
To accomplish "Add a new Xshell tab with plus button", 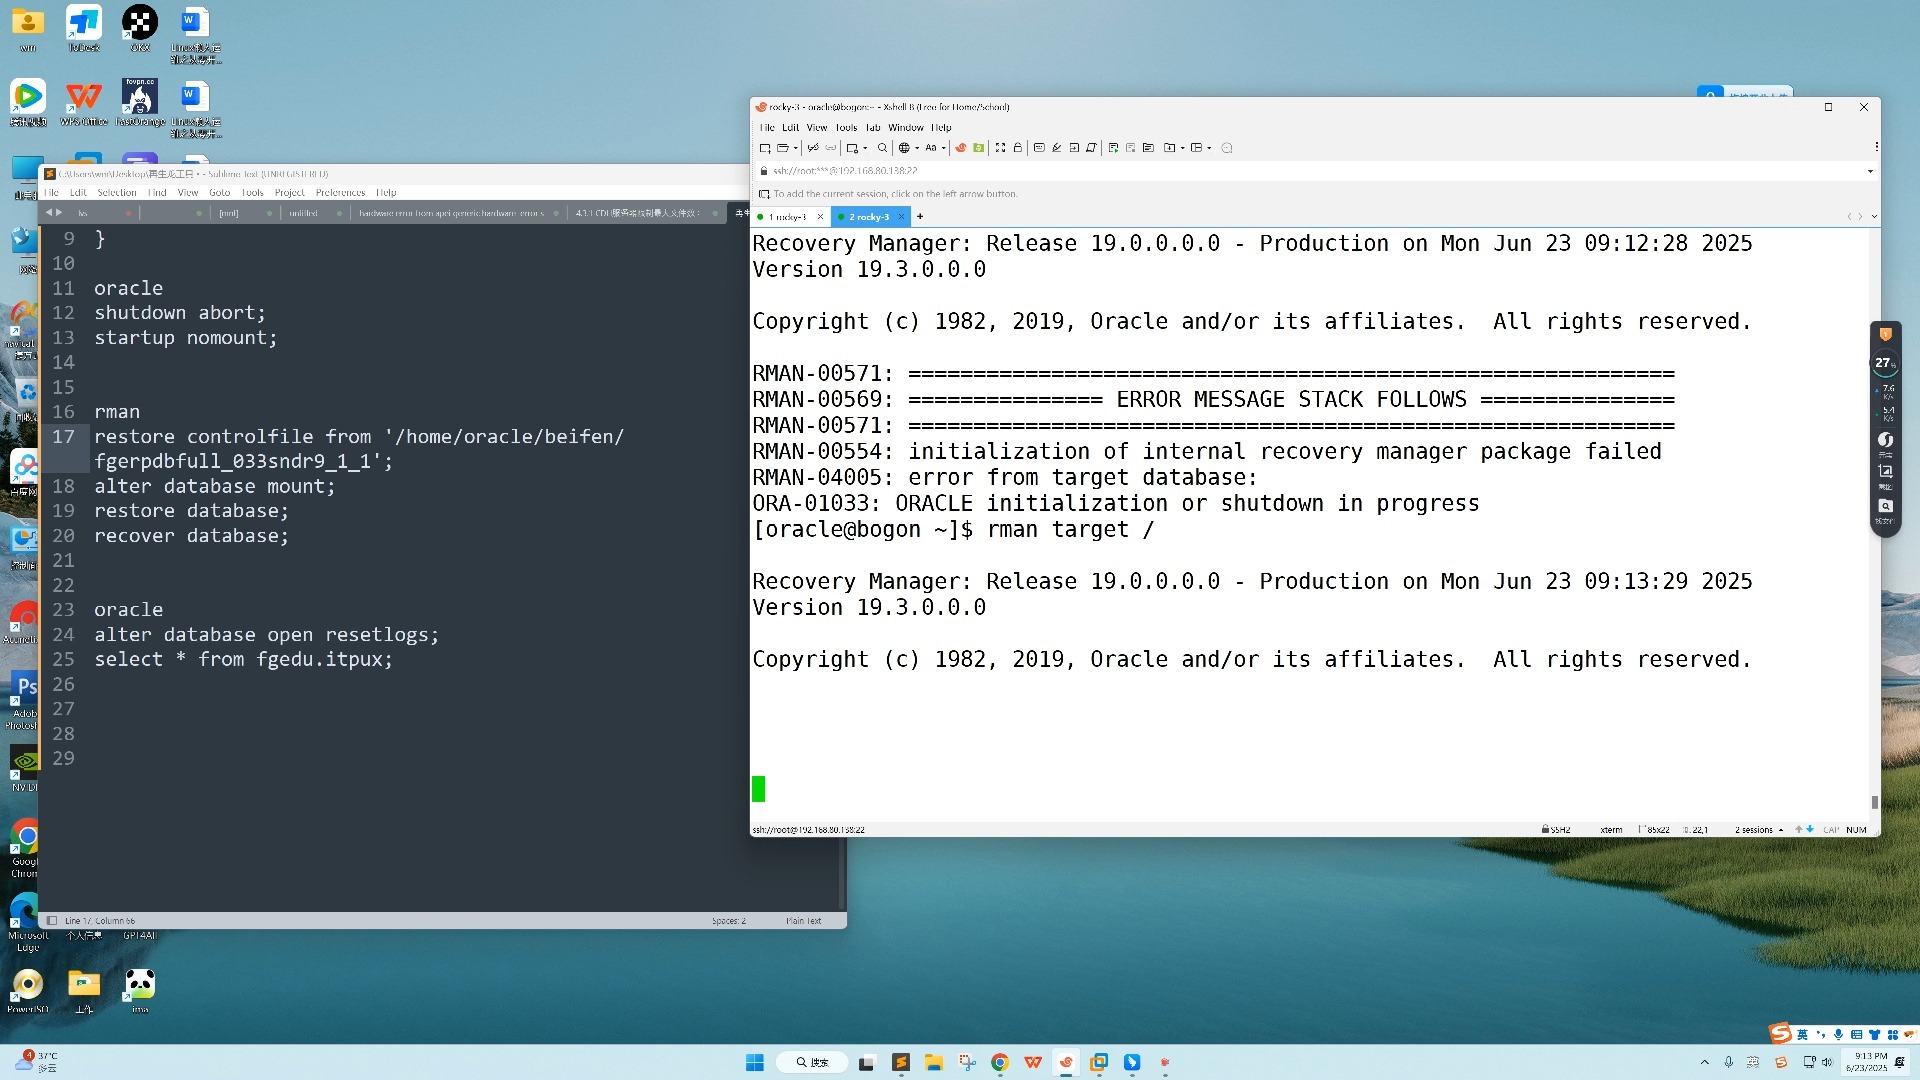I will (920, 217).
